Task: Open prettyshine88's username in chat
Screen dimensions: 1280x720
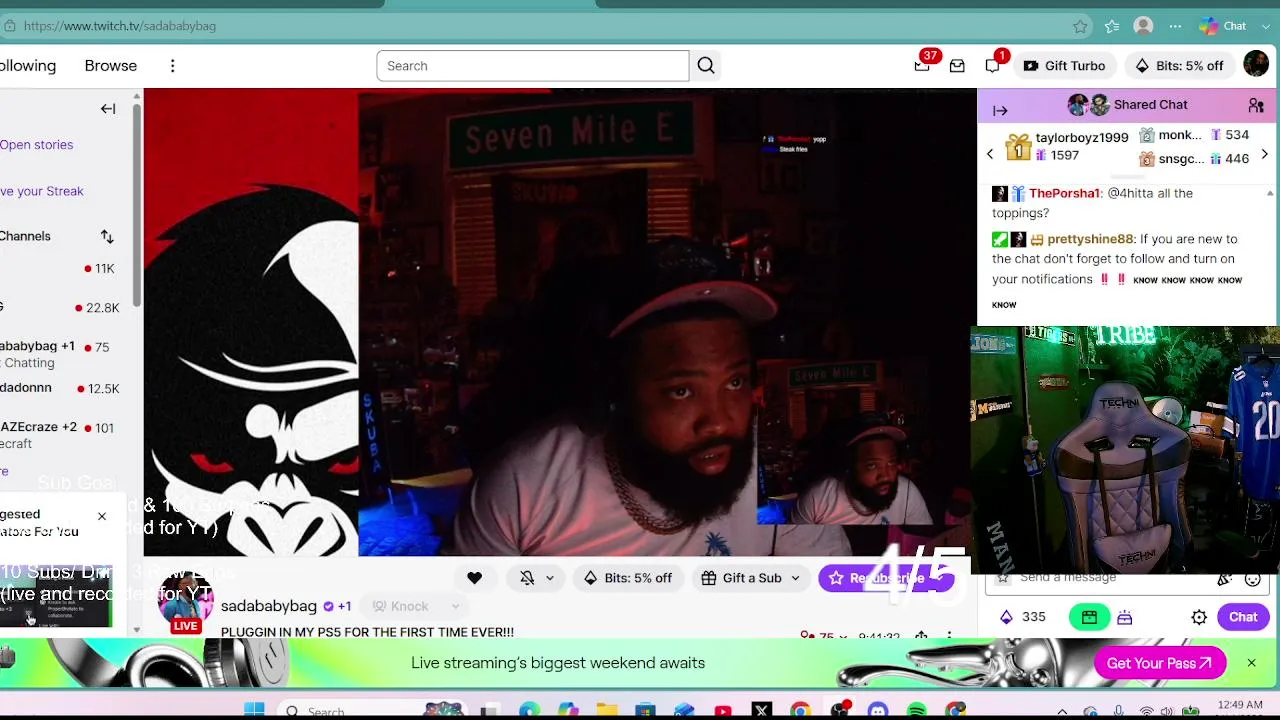Action: pyautogui.click(x=1090, y=239)
